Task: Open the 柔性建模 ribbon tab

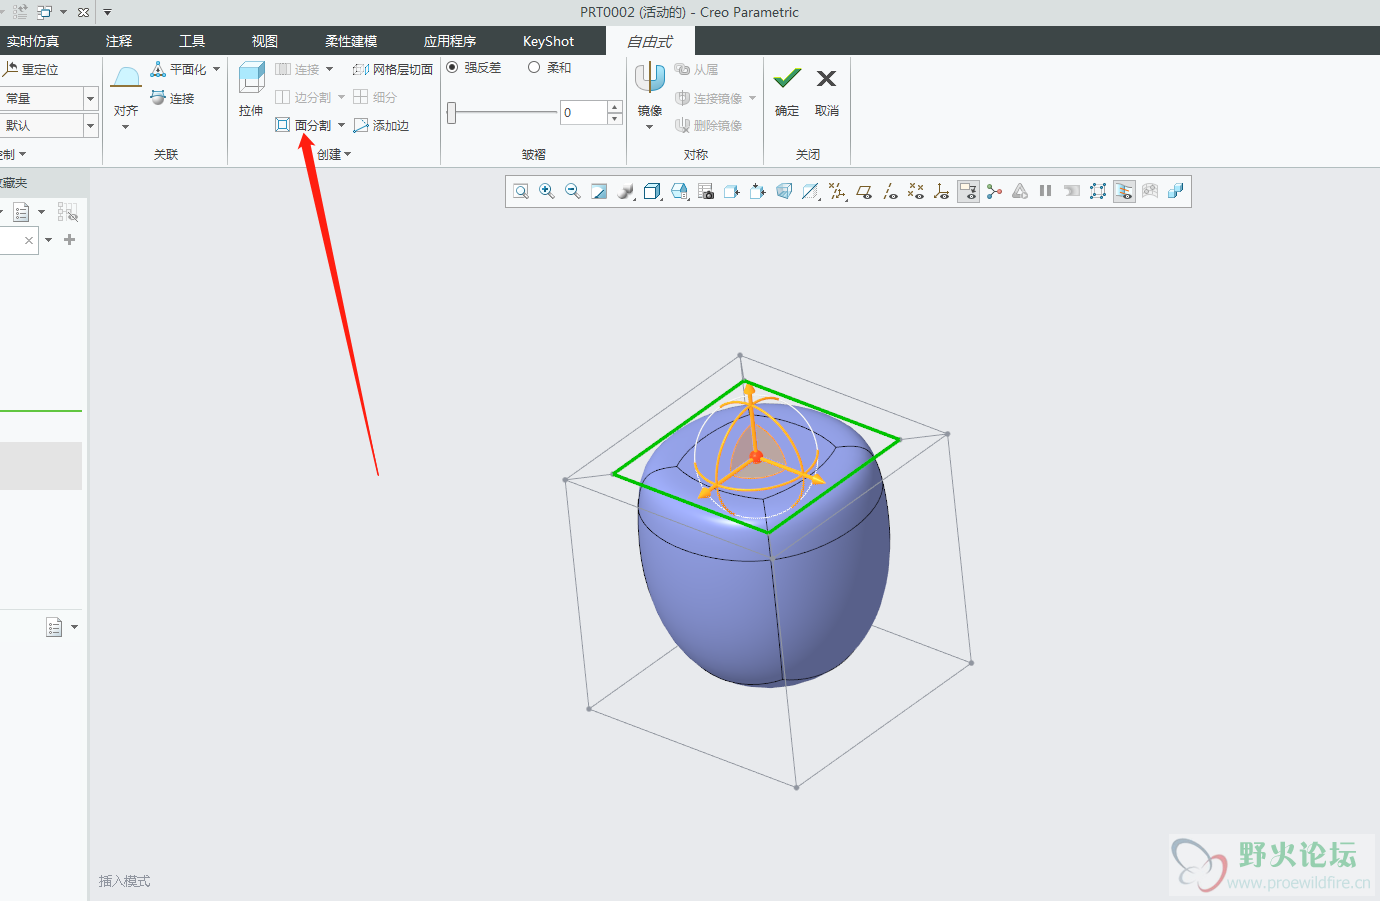Action: pos(351,41)
